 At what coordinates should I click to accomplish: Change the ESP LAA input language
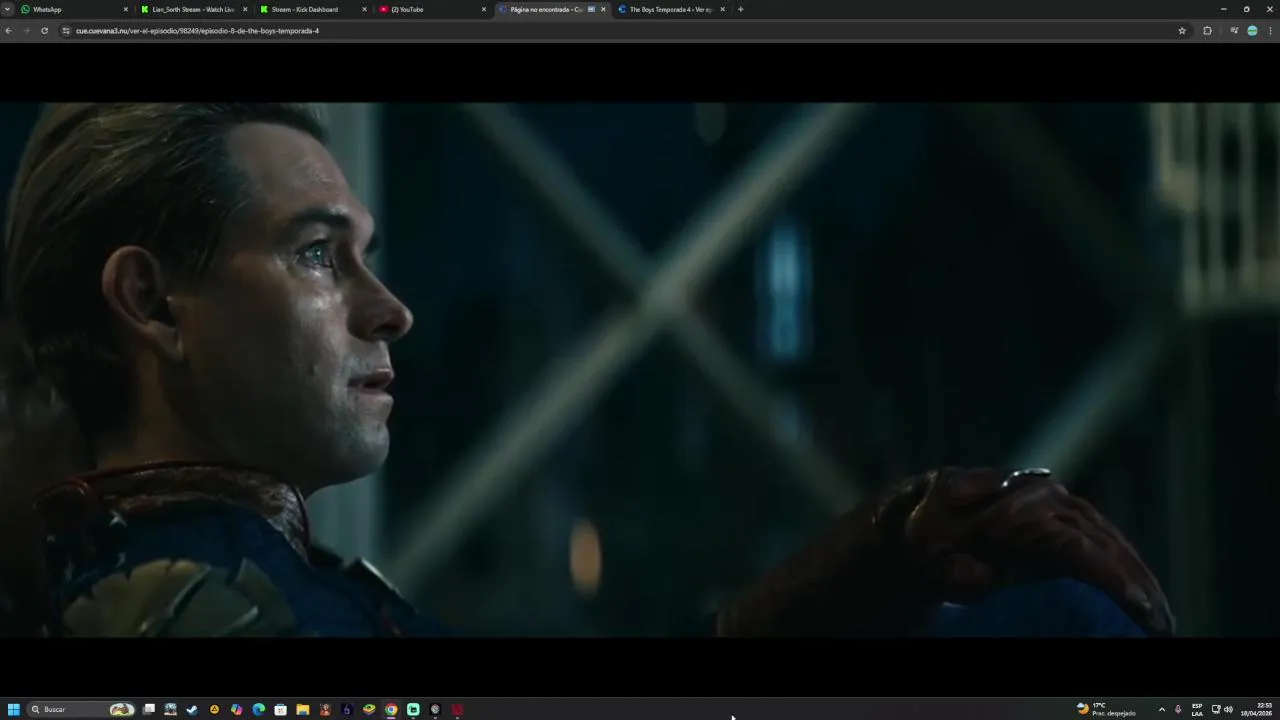click(1197, 709)
